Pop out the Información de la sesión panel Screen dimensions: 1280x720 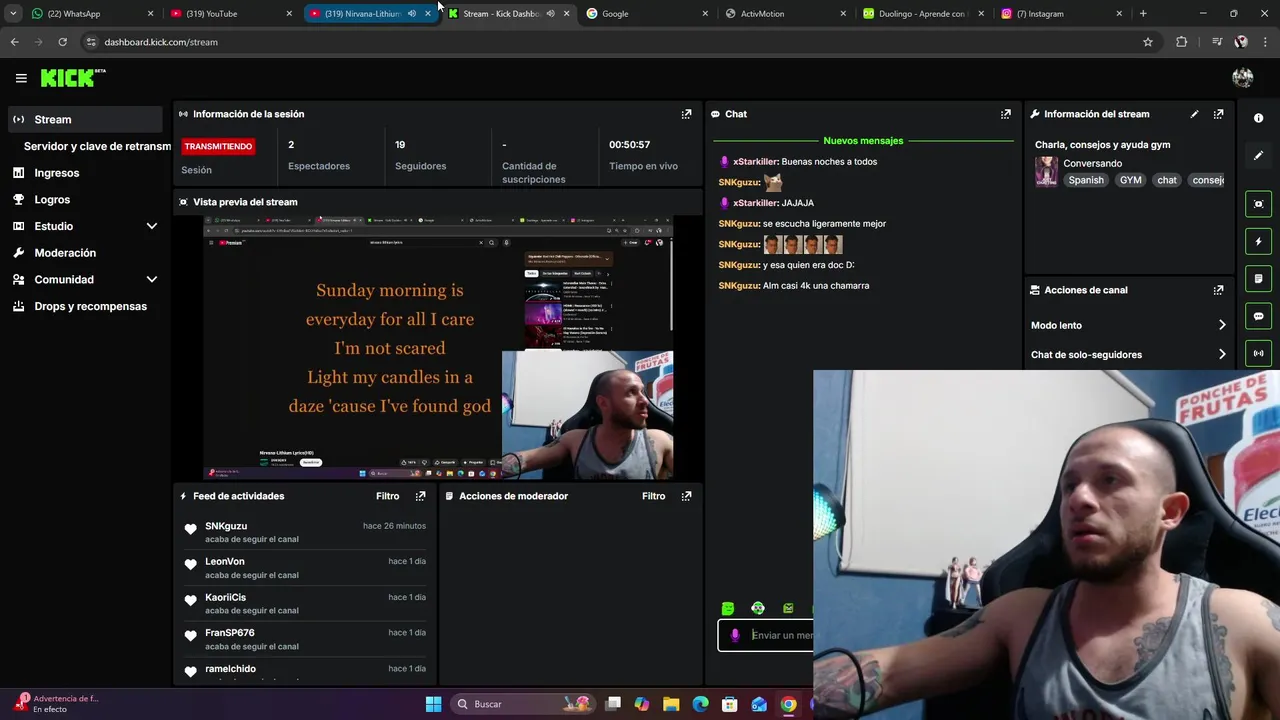(x=686, y=114)
